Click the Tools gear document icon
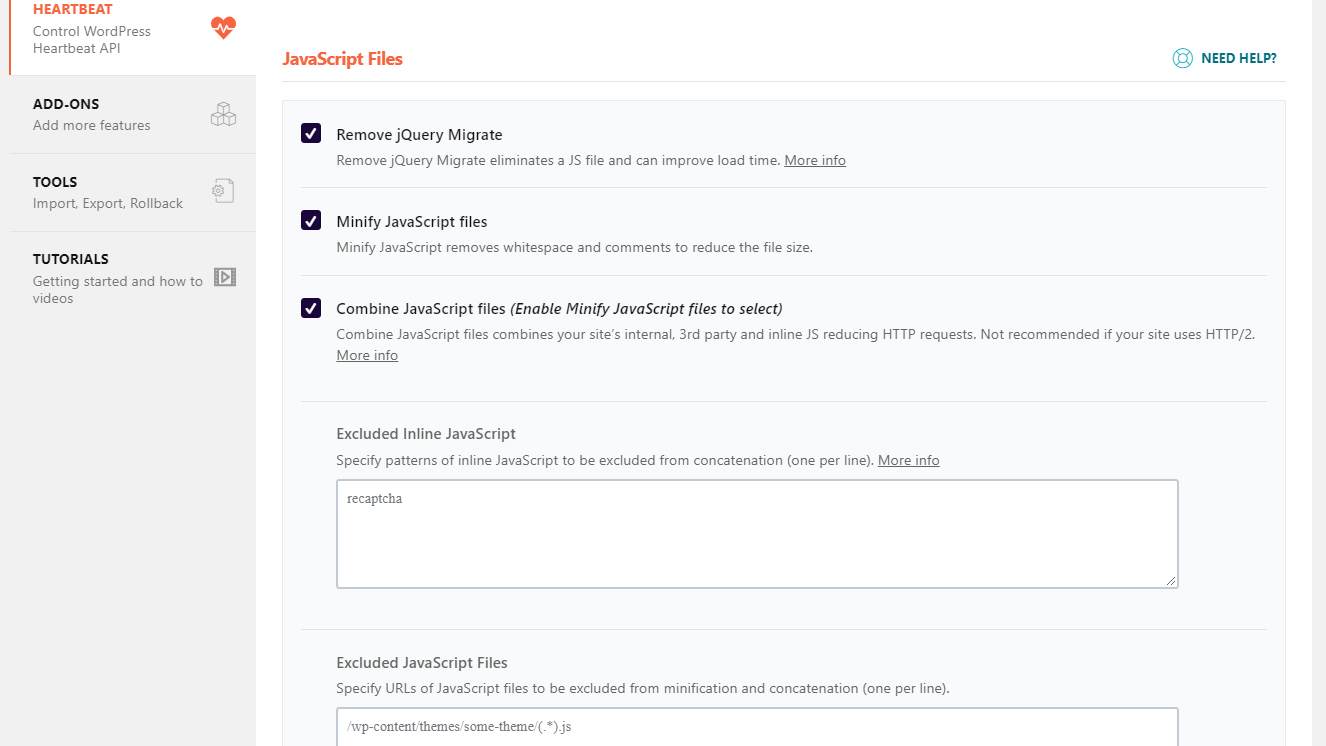 [223, 191]
